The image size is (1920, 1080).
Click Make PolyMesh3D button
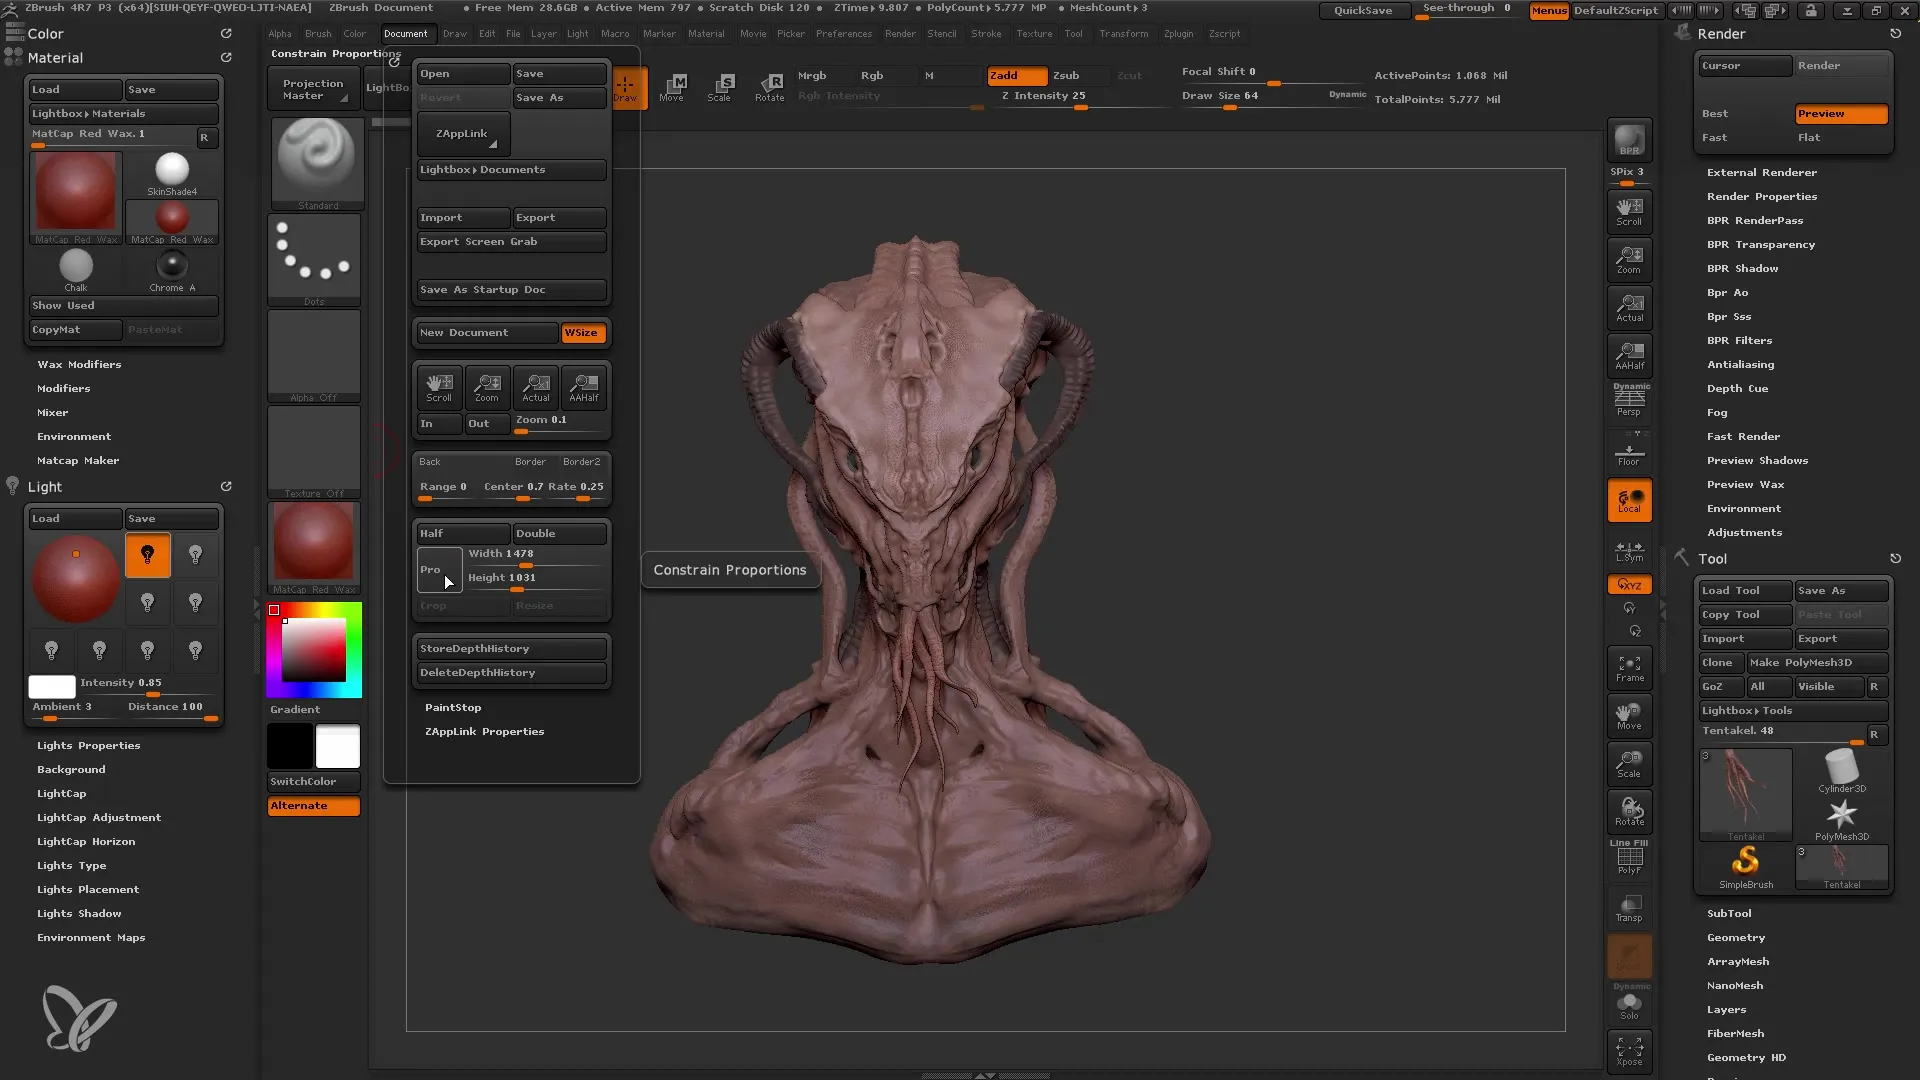click(x=1816, y=663)
